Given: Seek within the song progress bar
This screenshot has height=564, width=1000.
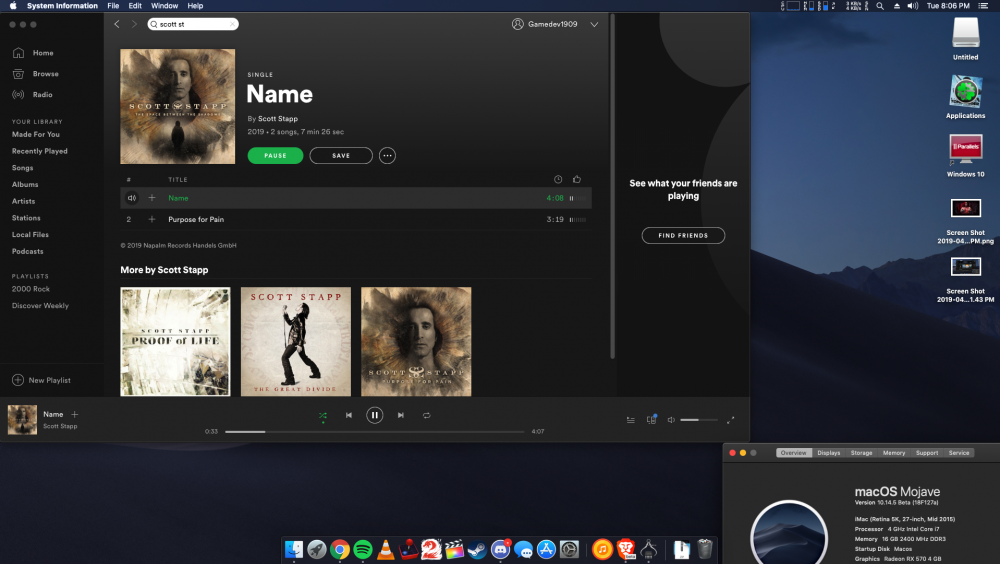Looking at the screenshot, I should click(374, 432).
